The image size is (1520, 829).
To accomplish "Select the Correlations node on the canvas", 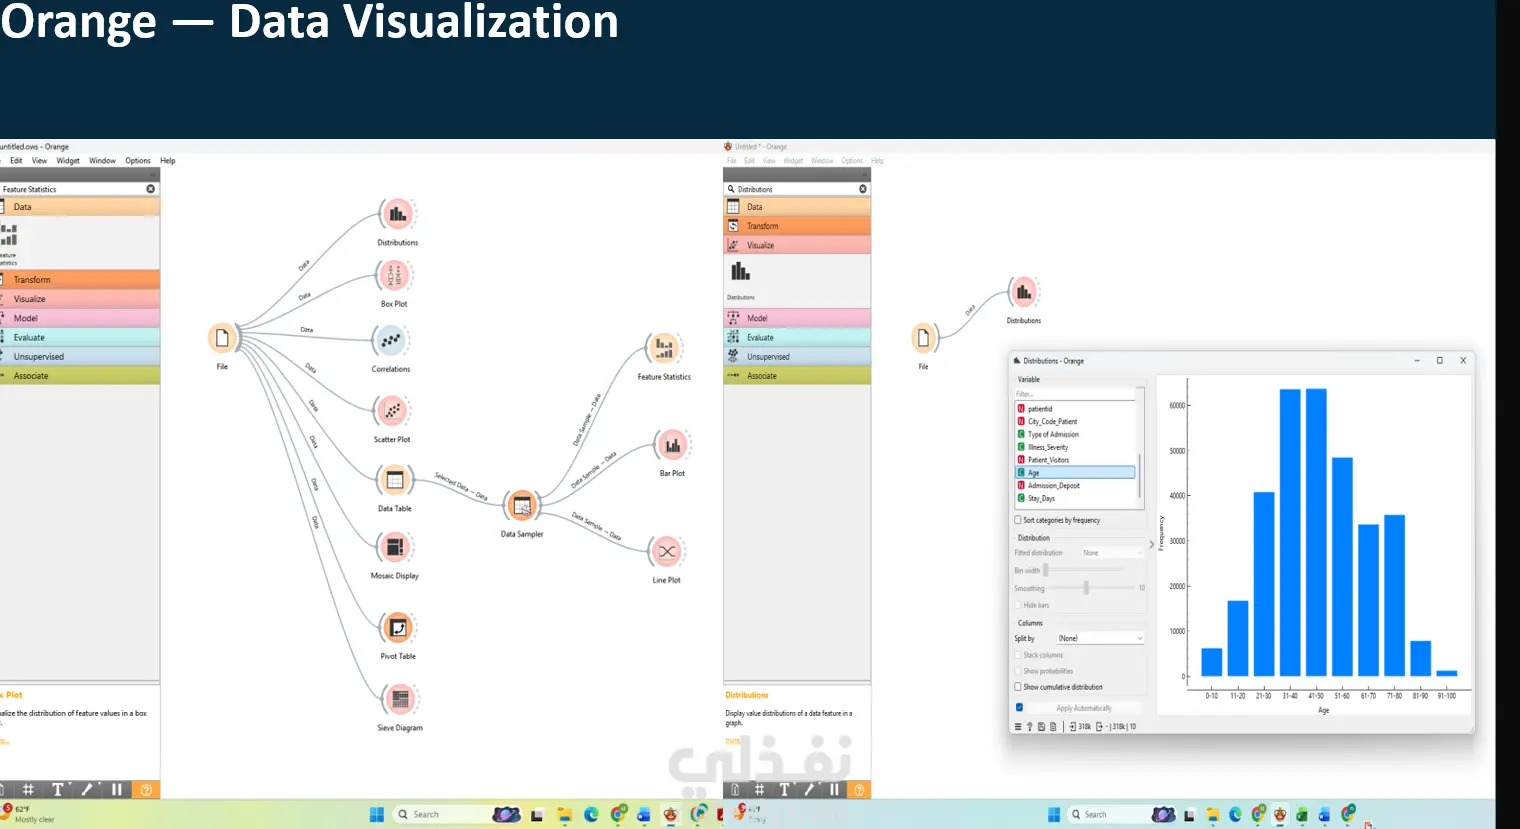I will (391, 341).
